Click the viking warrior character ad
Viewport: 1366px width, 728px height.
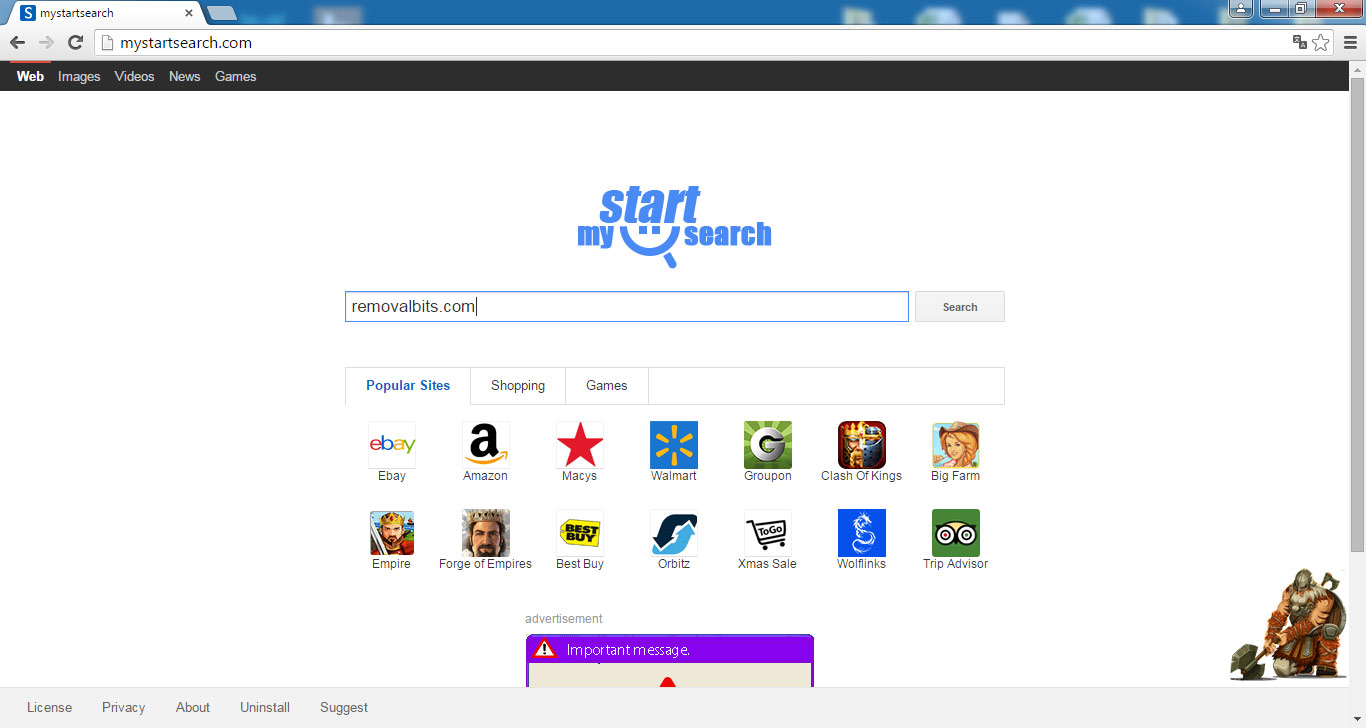(x=1288, y=625)
